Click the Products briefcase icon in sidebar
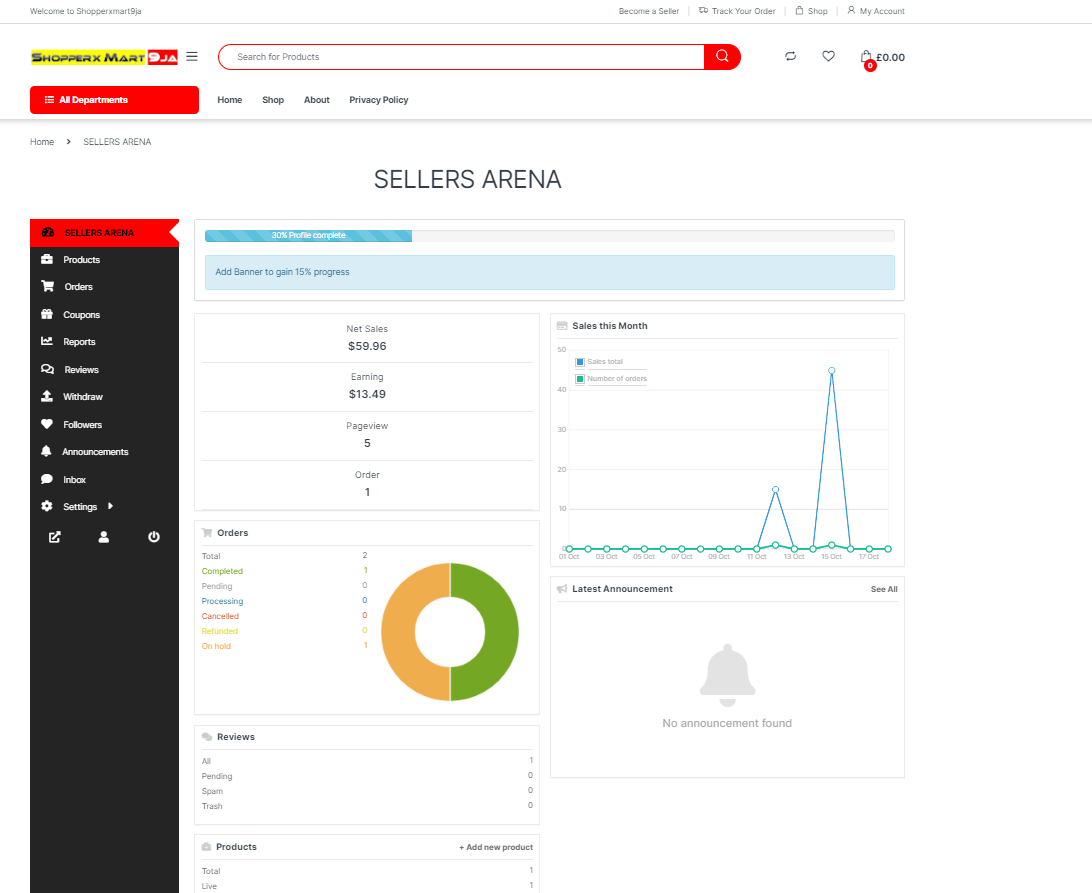The height and width of the screenshot is (893, 1092). 47,259
